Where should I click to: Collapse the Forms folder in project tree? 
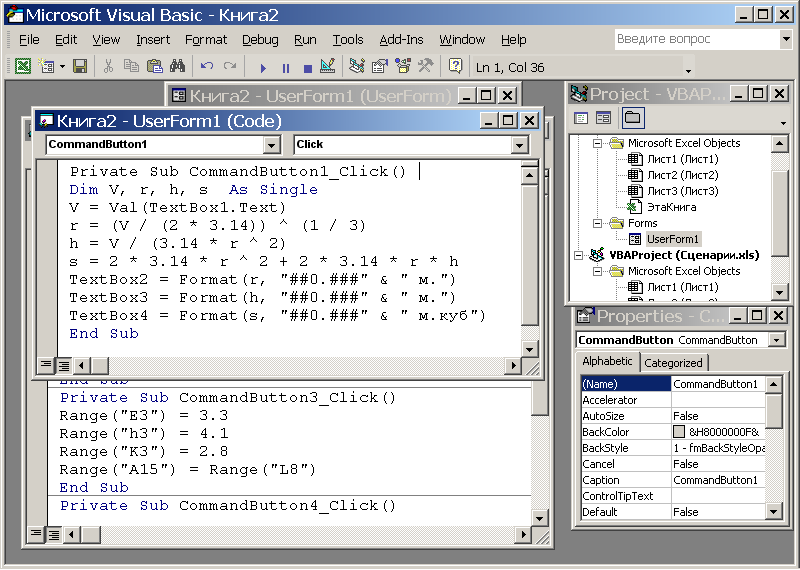coord(597,224)
